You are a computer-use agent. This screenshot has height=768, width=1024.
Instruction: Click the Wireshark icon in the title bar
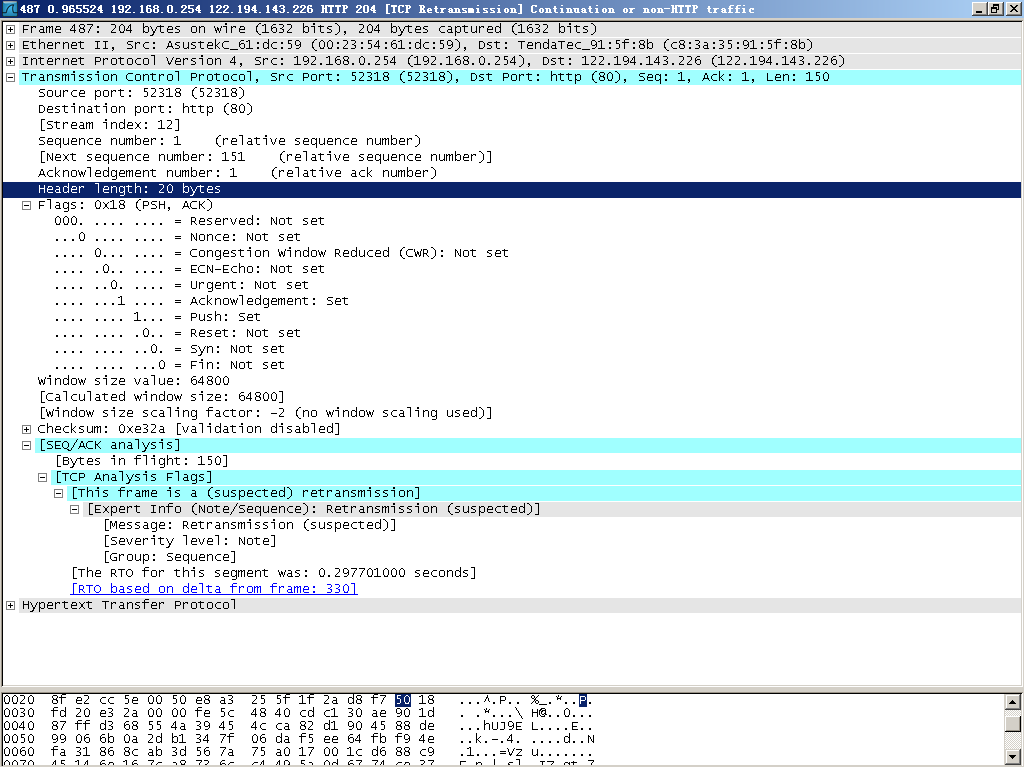tap(10, 9)
